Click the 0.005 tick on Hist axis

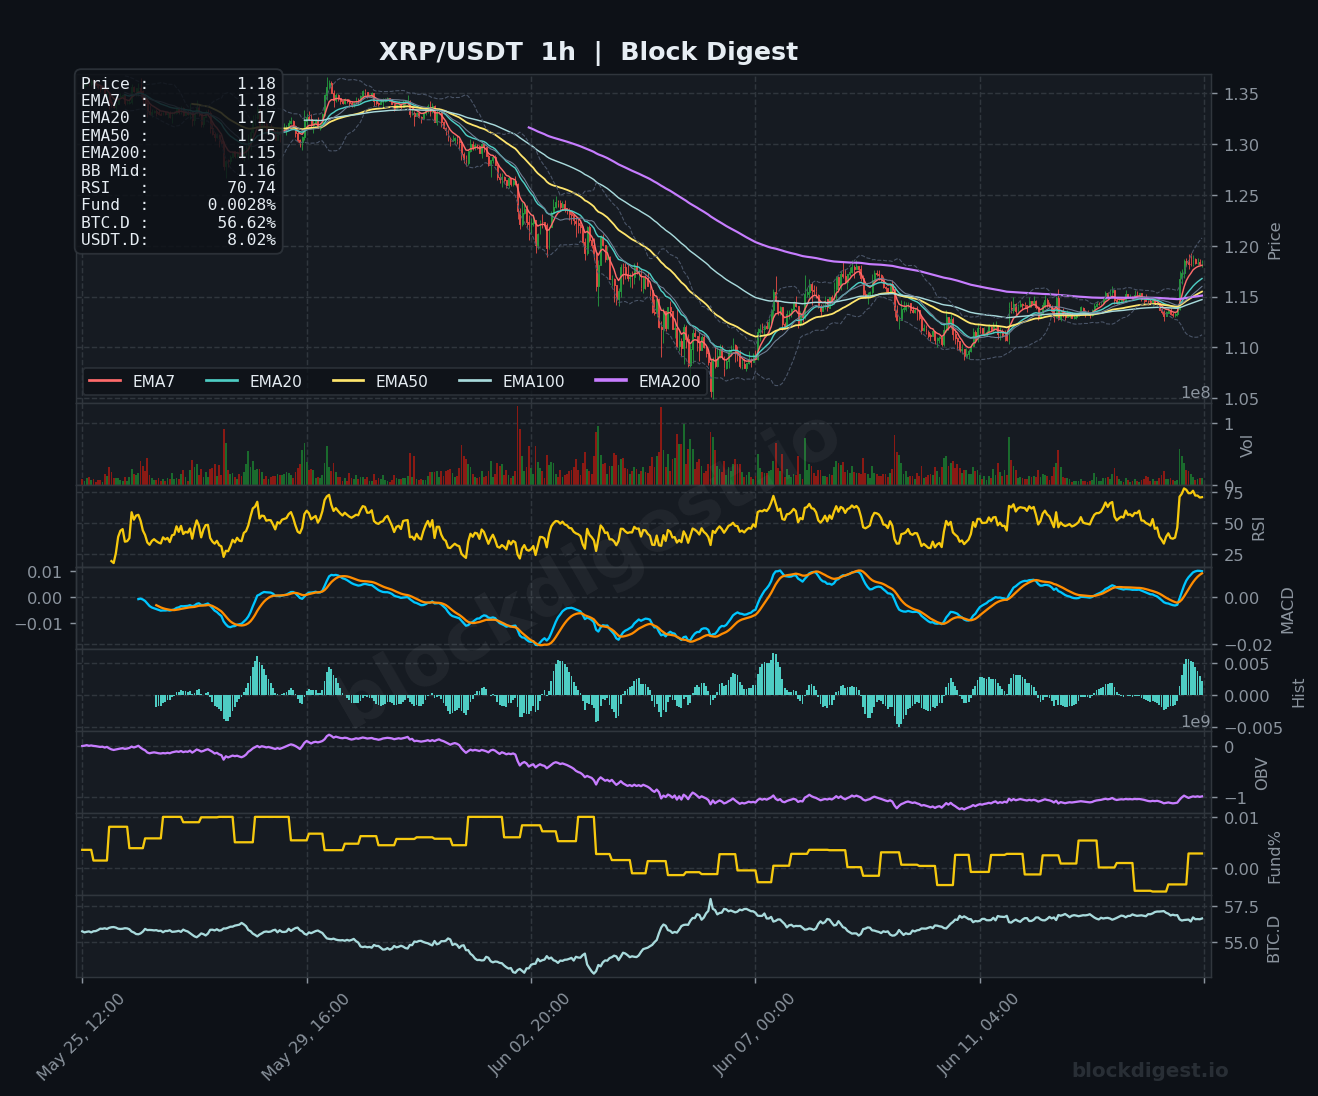[x=1246, y=665]
